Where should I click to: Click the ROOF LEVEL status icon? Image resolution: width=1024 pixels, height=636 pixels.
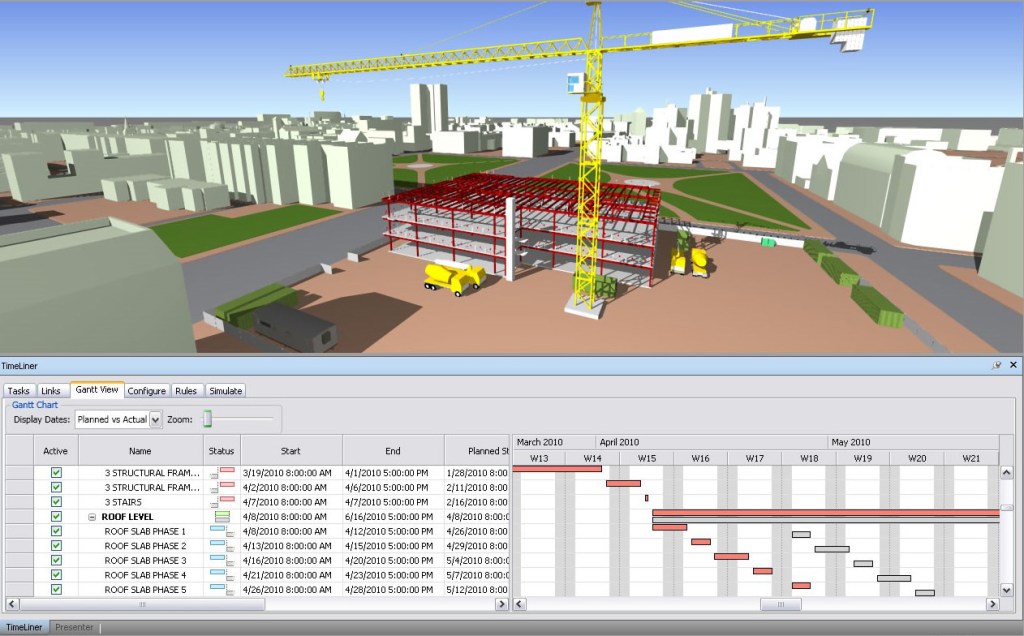click(x=222, y=517)
